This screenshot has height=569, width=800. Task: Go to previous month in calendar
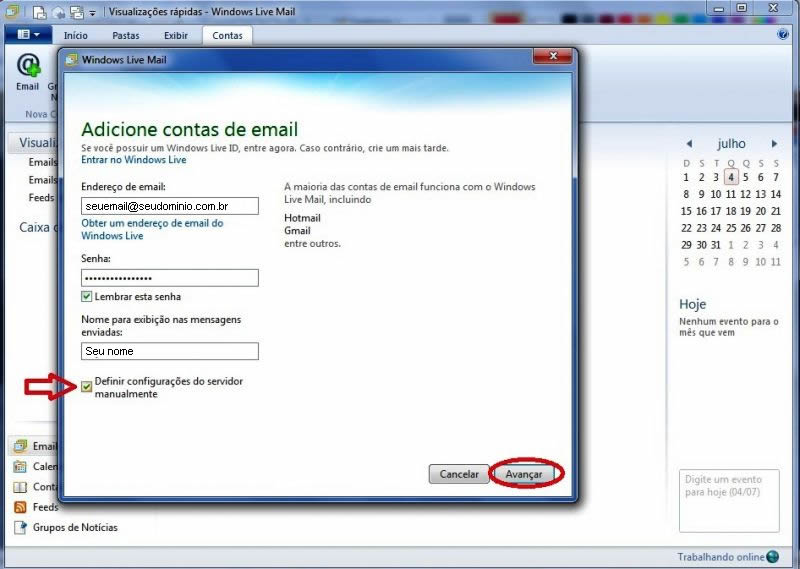pyautogui.click(x=689, y=144)
